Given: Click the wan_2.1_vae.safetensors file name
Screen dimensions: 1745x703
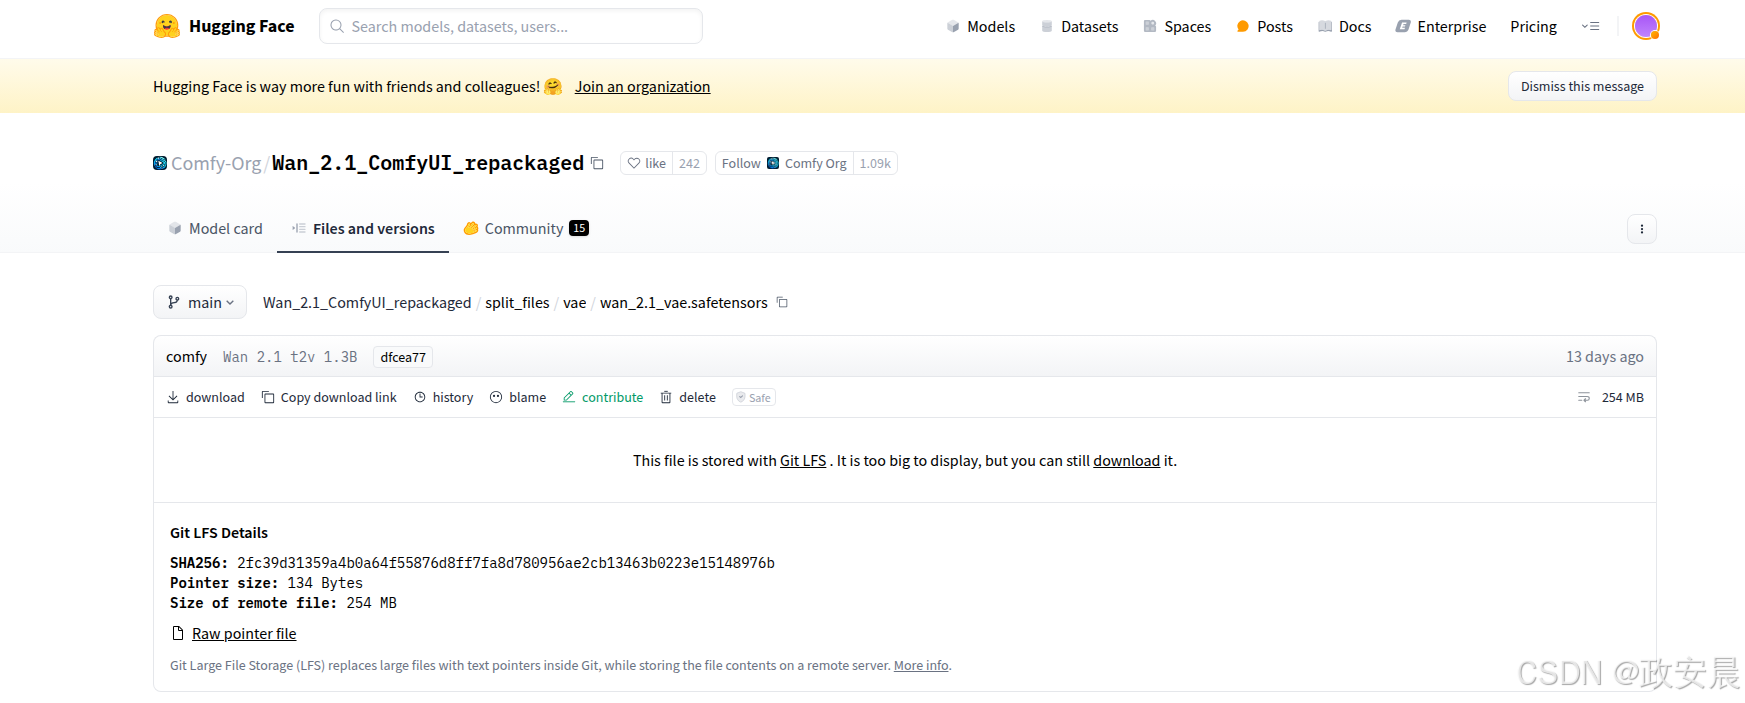Looking at the screenshot, I should point(684,302).
